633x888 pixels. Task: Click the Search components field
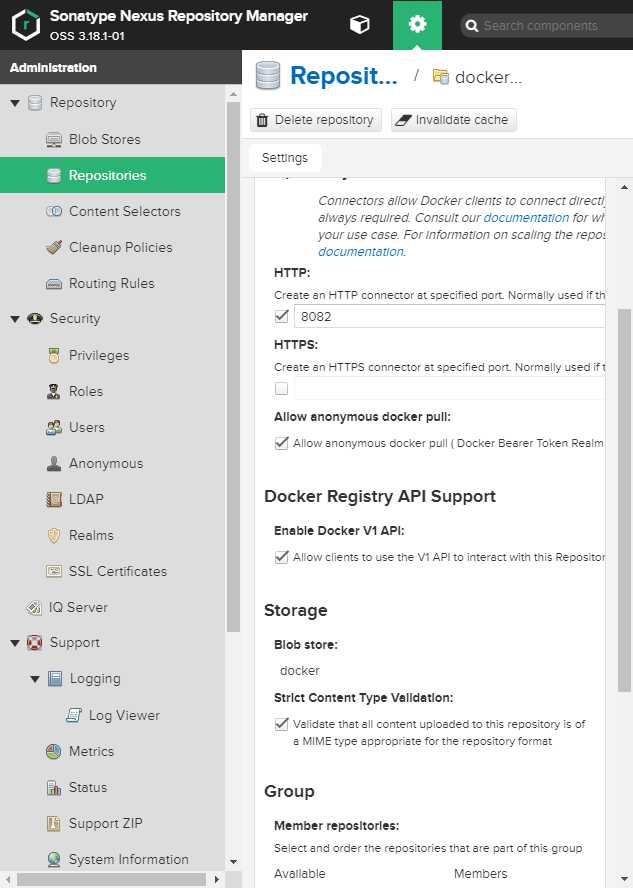point(546,25)
